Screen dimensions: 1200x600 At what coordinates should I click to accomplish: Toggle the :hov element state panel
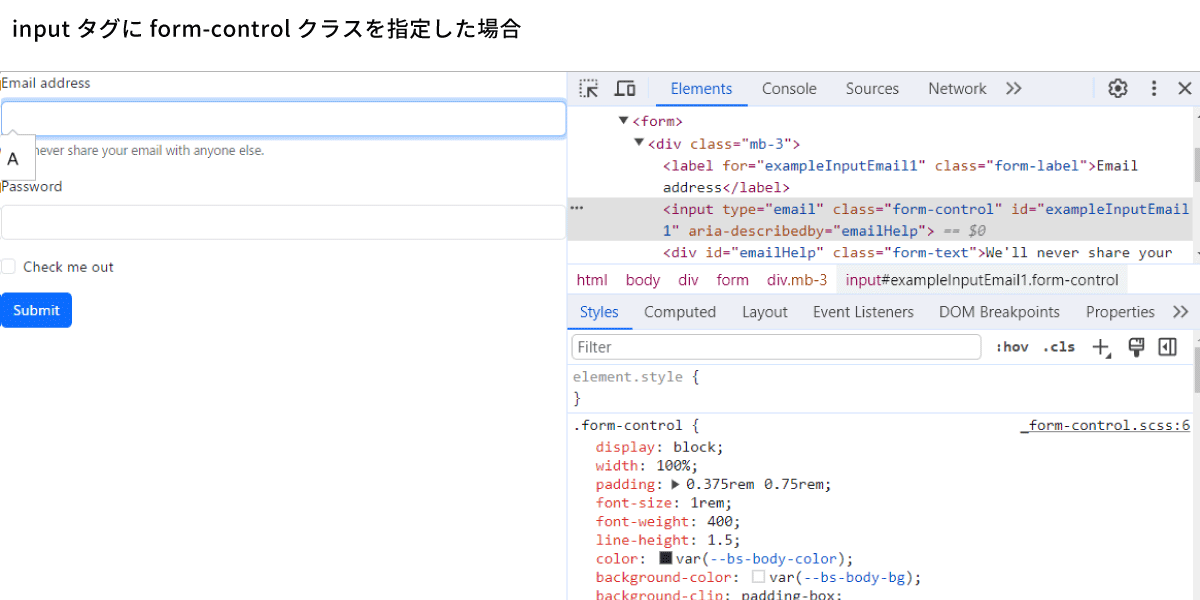[1012, 347]
